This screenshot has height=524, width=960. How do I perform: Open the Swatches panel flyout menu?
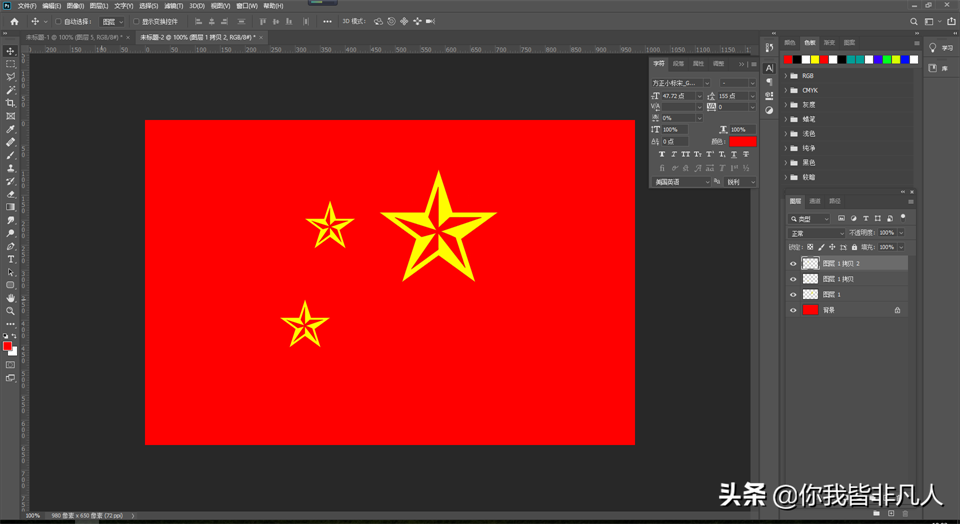(916, 43)
